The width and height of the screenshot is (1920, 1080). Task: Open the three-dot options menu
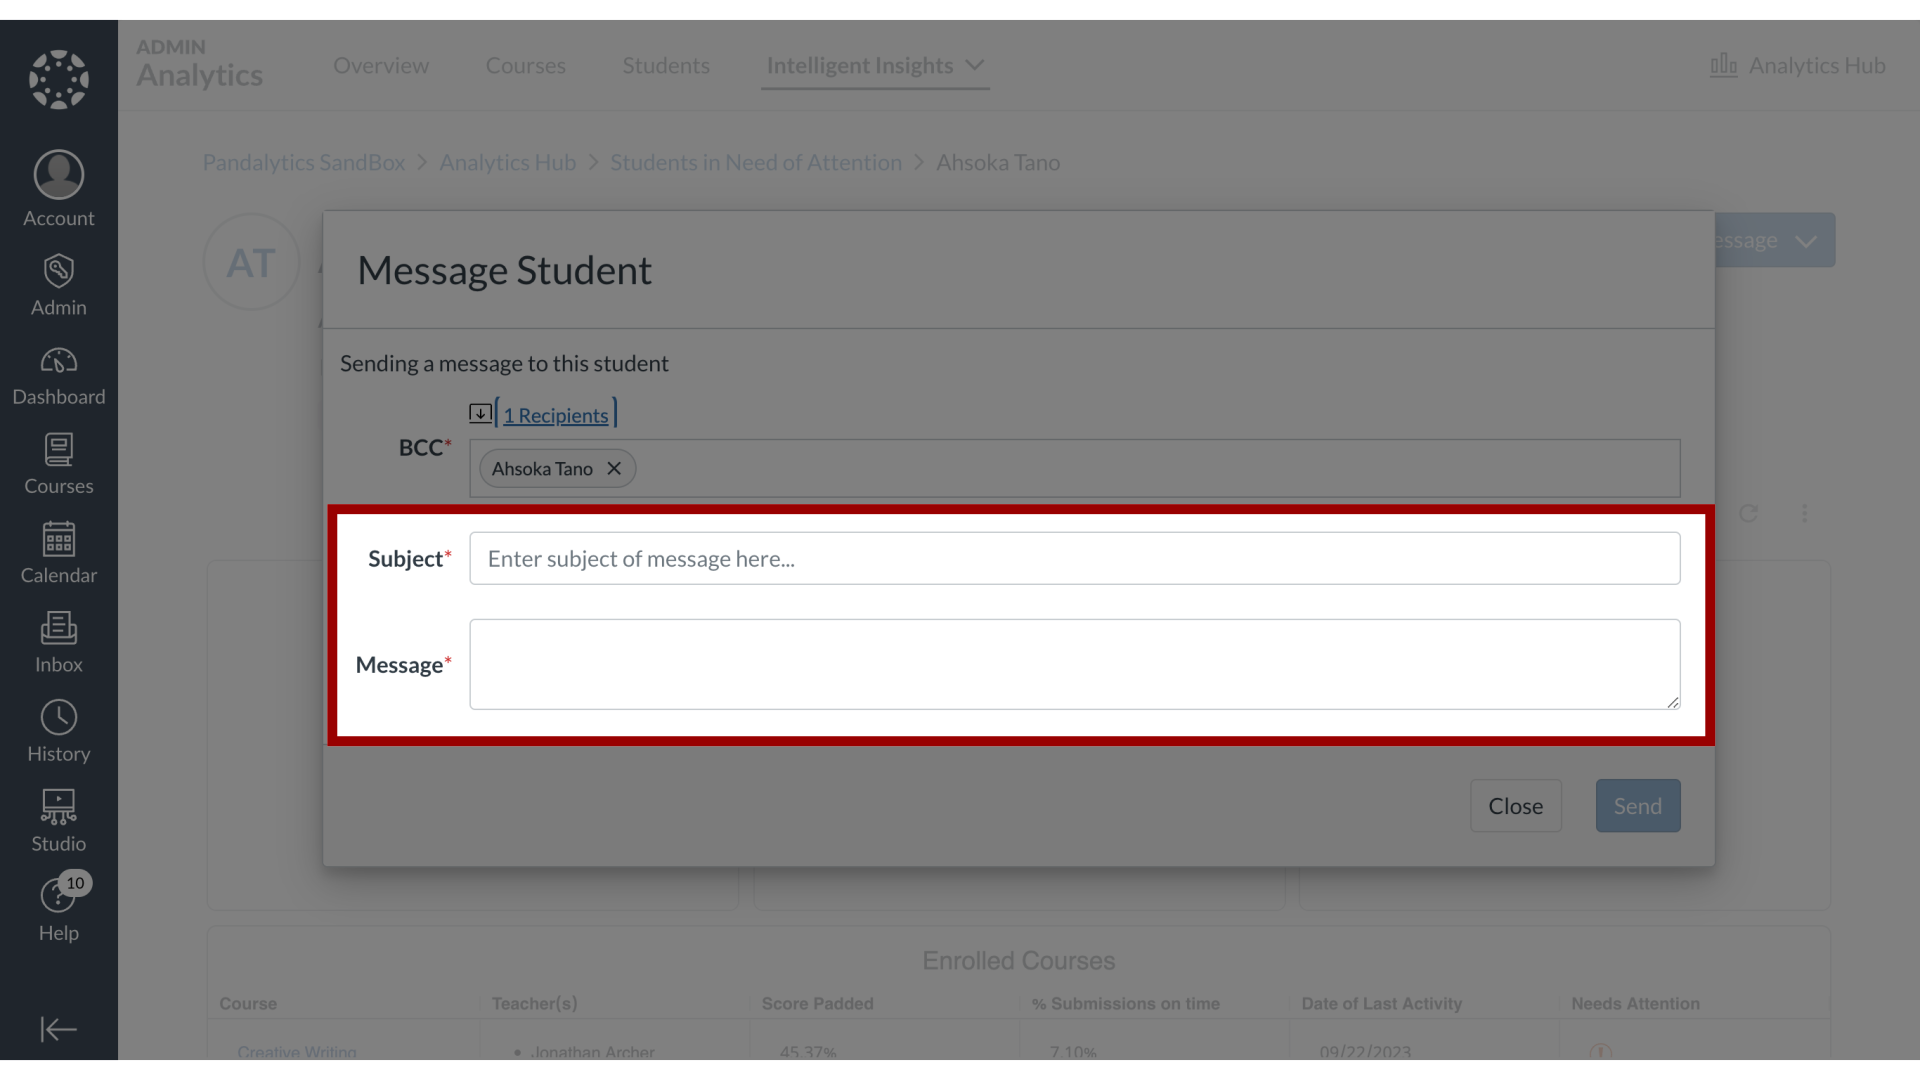click(1805, 513)
